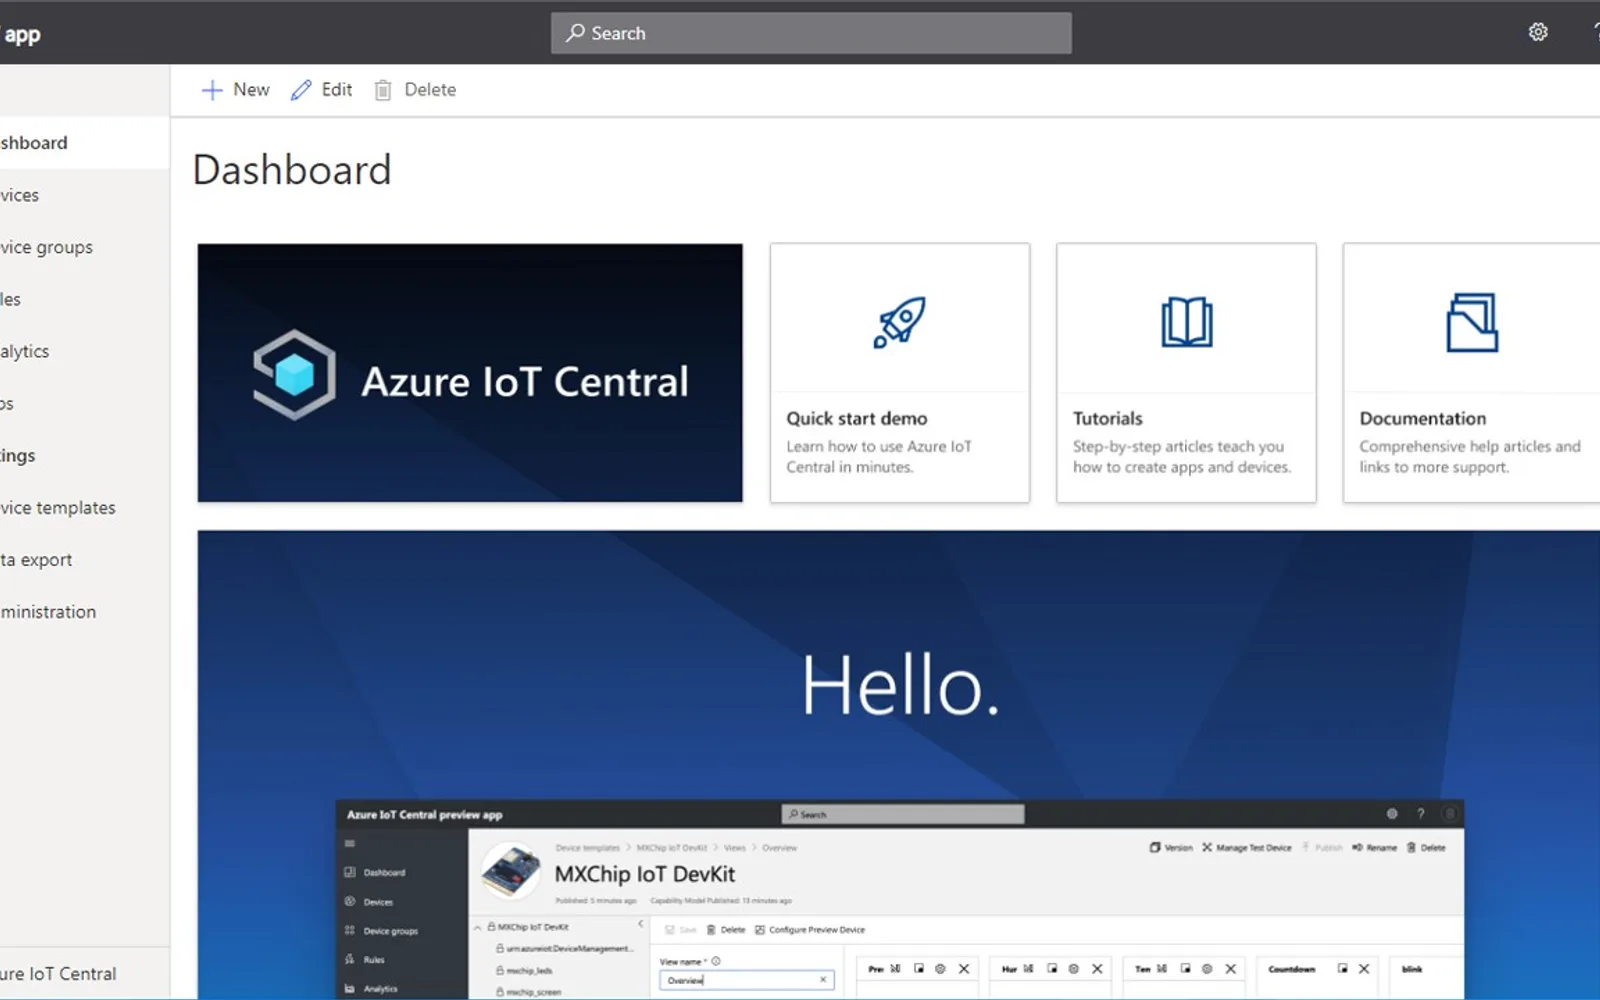
Task: Click the Search magnifier icon
Action: 575,33
